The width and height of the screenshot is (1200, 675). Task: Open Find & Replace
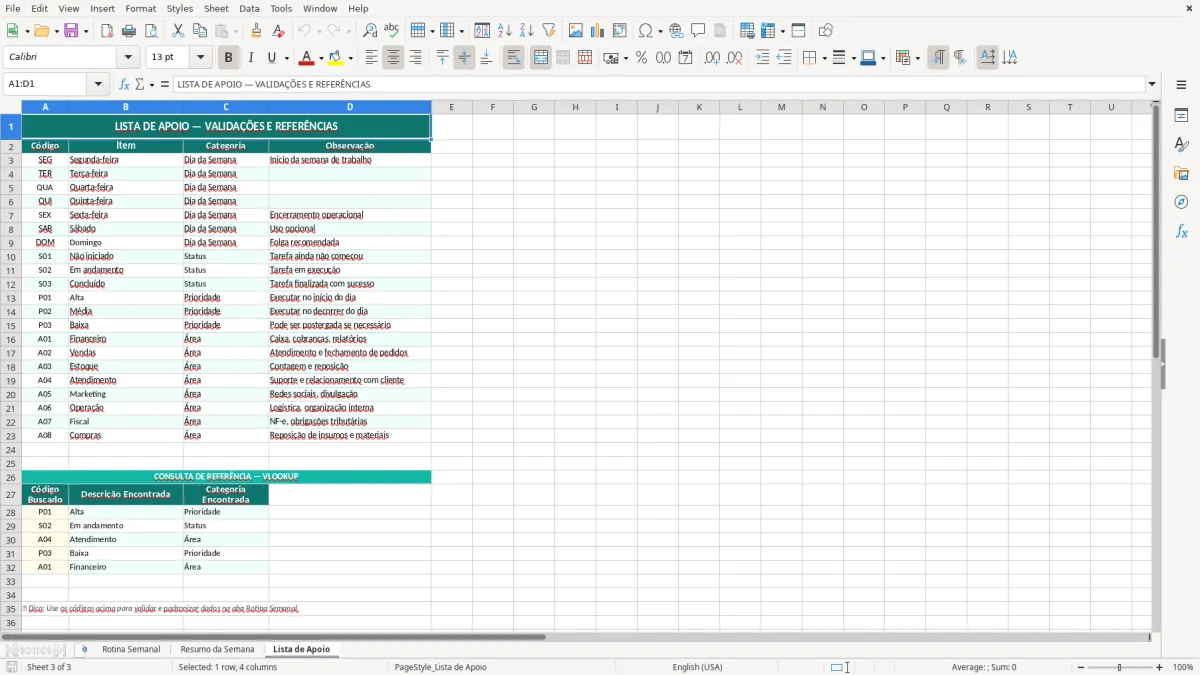(370, 31)
